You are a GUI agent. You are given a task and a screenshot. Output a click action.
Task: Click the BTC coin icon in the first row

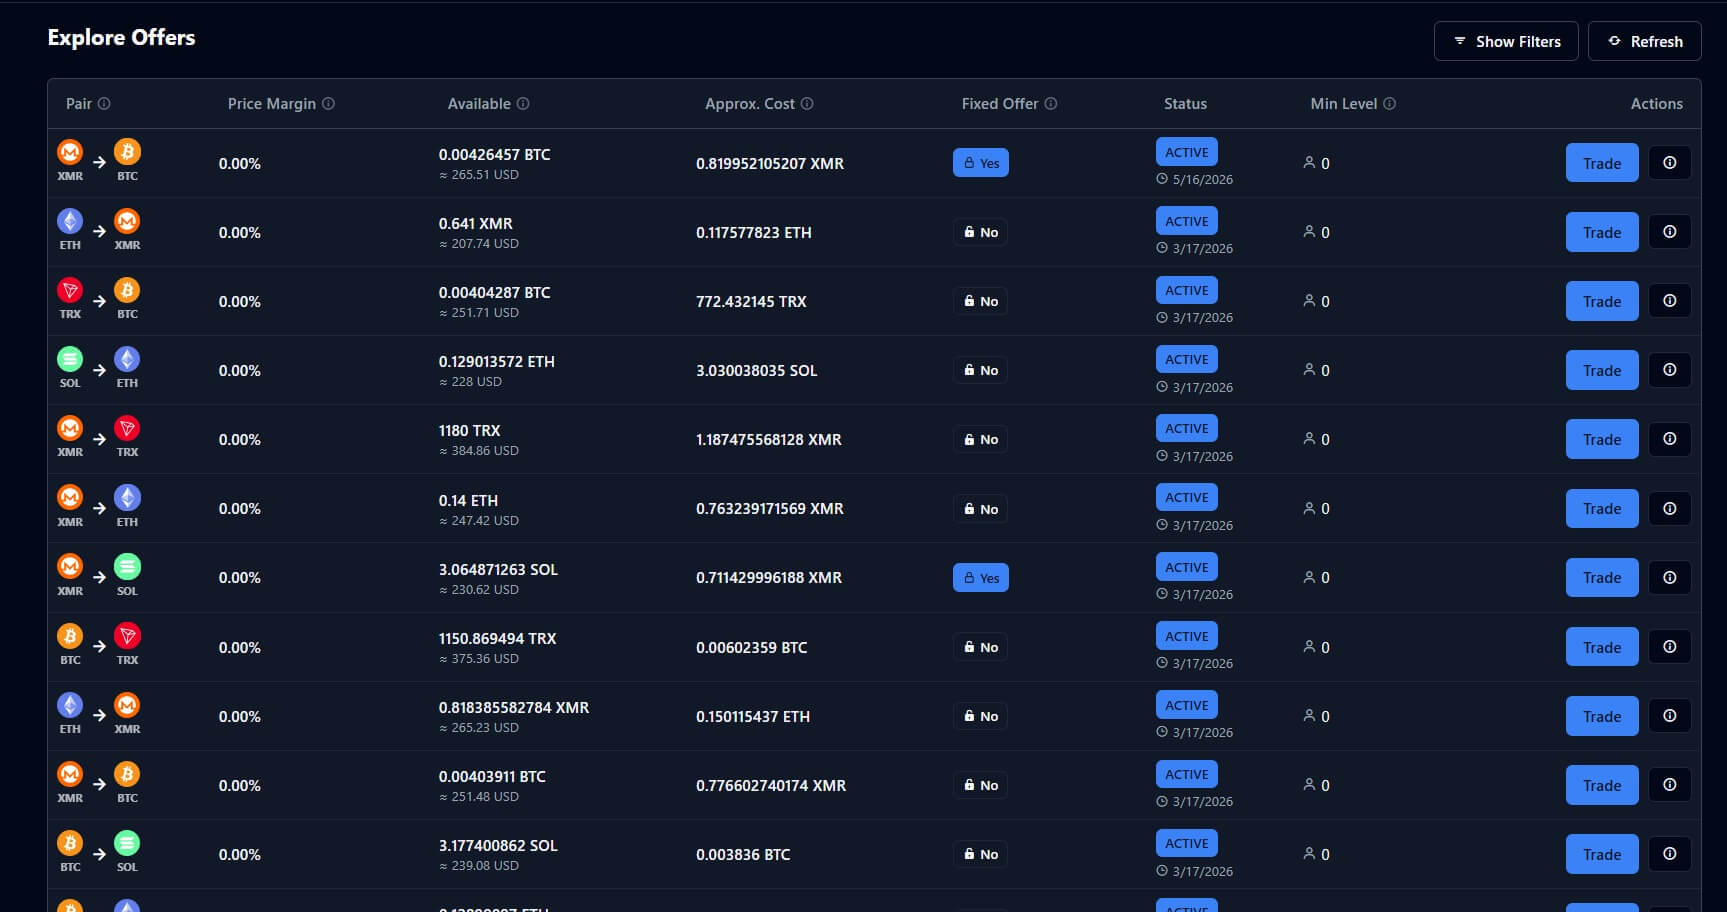(127, 152)
